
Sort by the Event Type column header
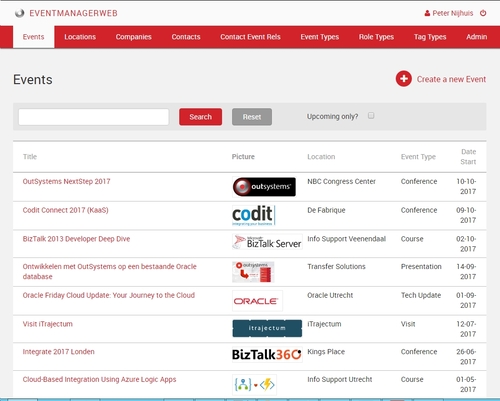pos(418,157)
